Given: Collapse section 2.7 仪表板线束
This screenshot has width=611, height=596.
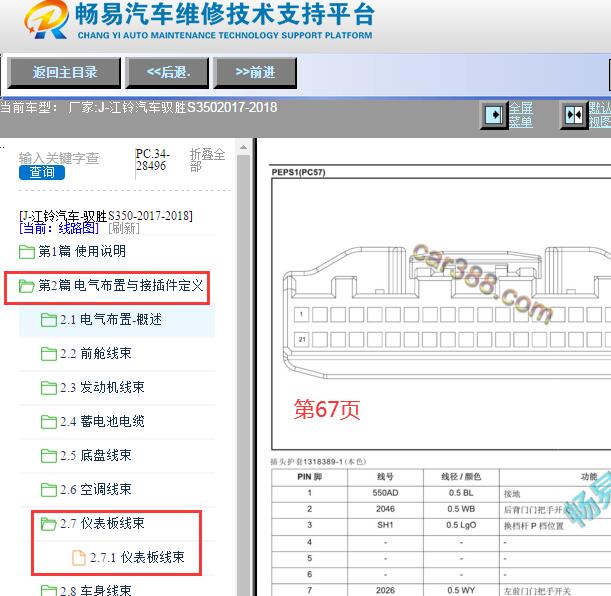Looking at the screenshot, I should click(102, 524).
